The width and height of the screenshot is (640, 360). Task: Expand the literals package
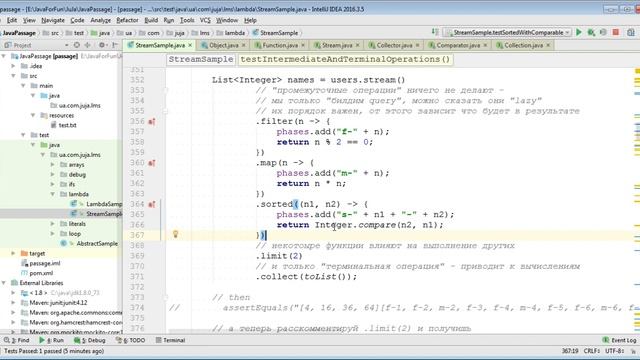[x=53, y=224]
